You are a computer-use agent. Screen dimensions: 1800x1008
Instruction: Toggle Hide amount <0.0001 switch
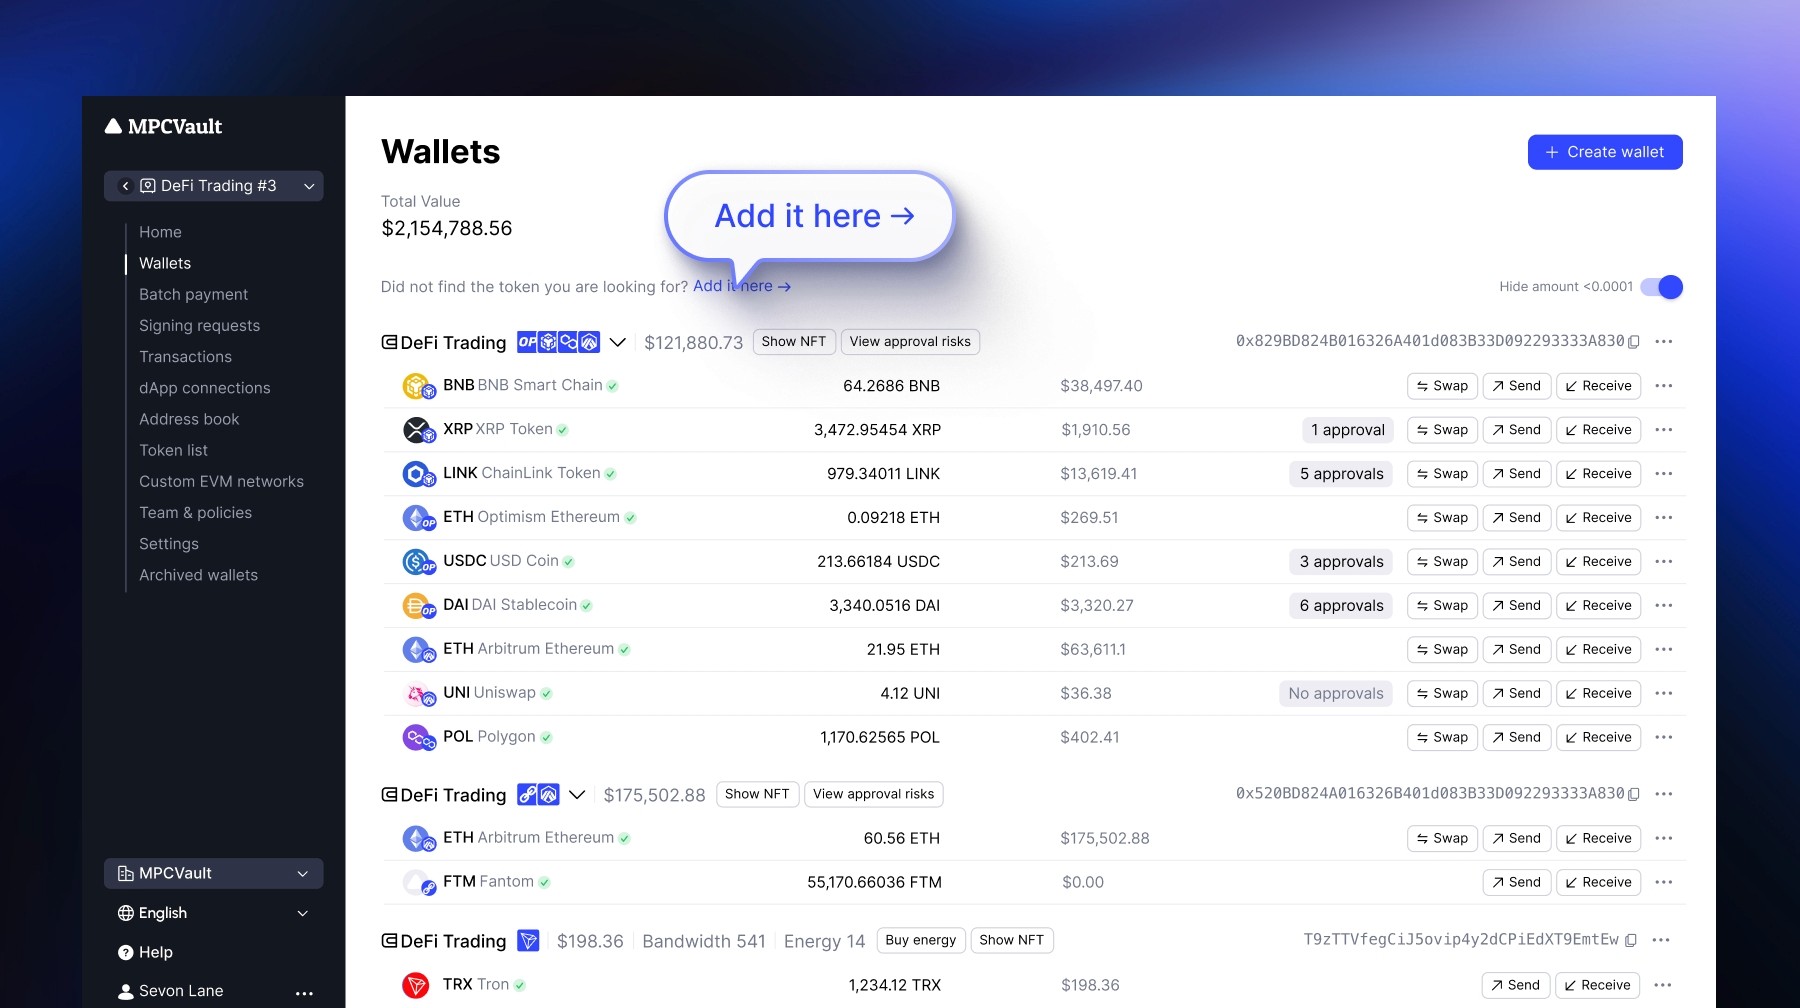coord(1662,287)
